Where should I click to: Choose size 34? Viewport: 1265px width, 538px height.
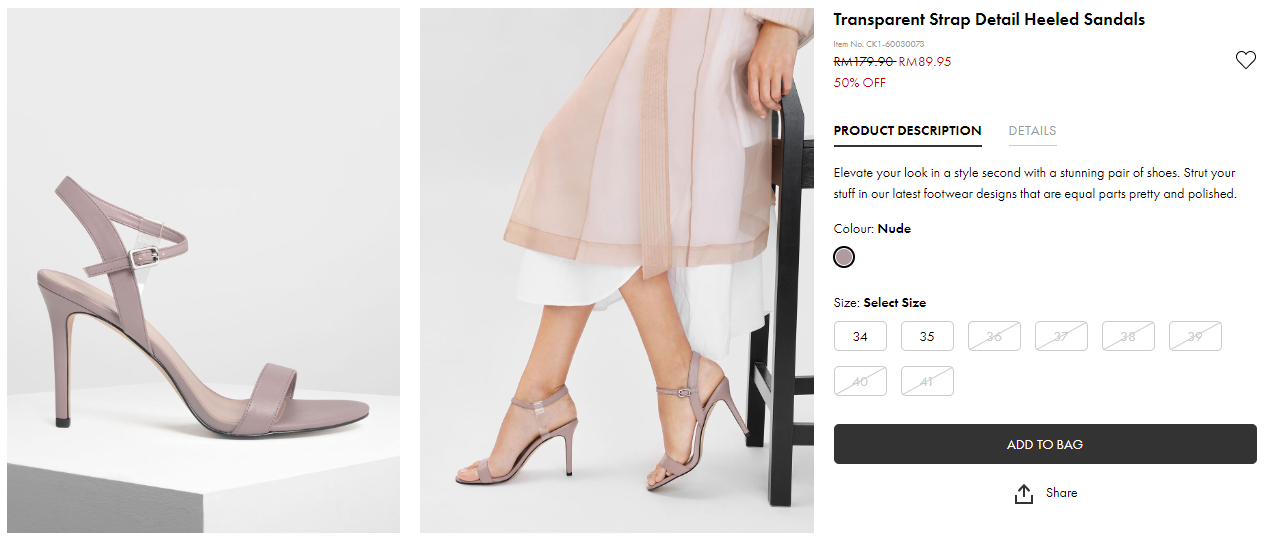tap(860, 336)
